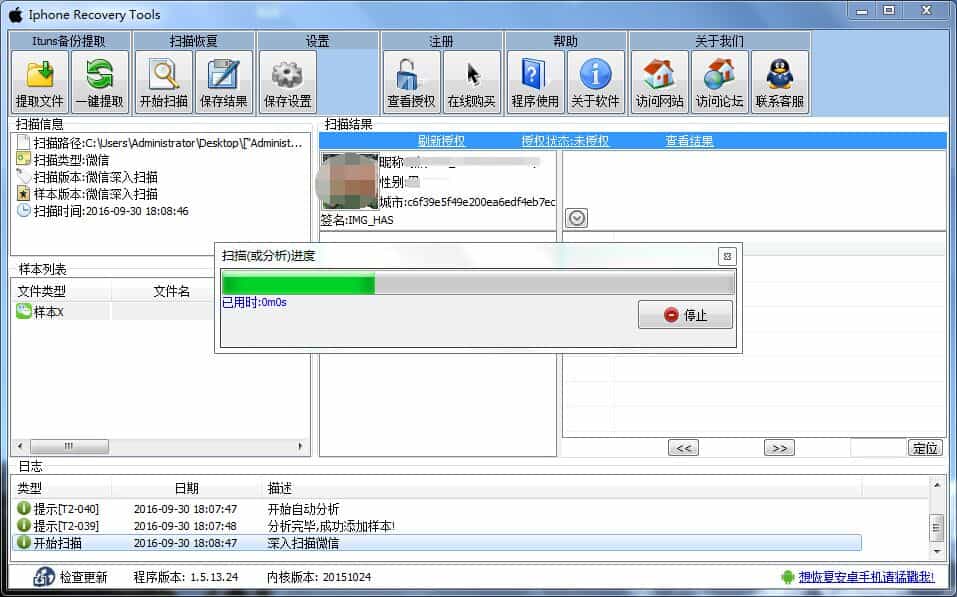Click the 扫描版本:微信深入扫描 line
Viewport: 957px width, 597px height.
pyautogui.click(x=87, y=177)
